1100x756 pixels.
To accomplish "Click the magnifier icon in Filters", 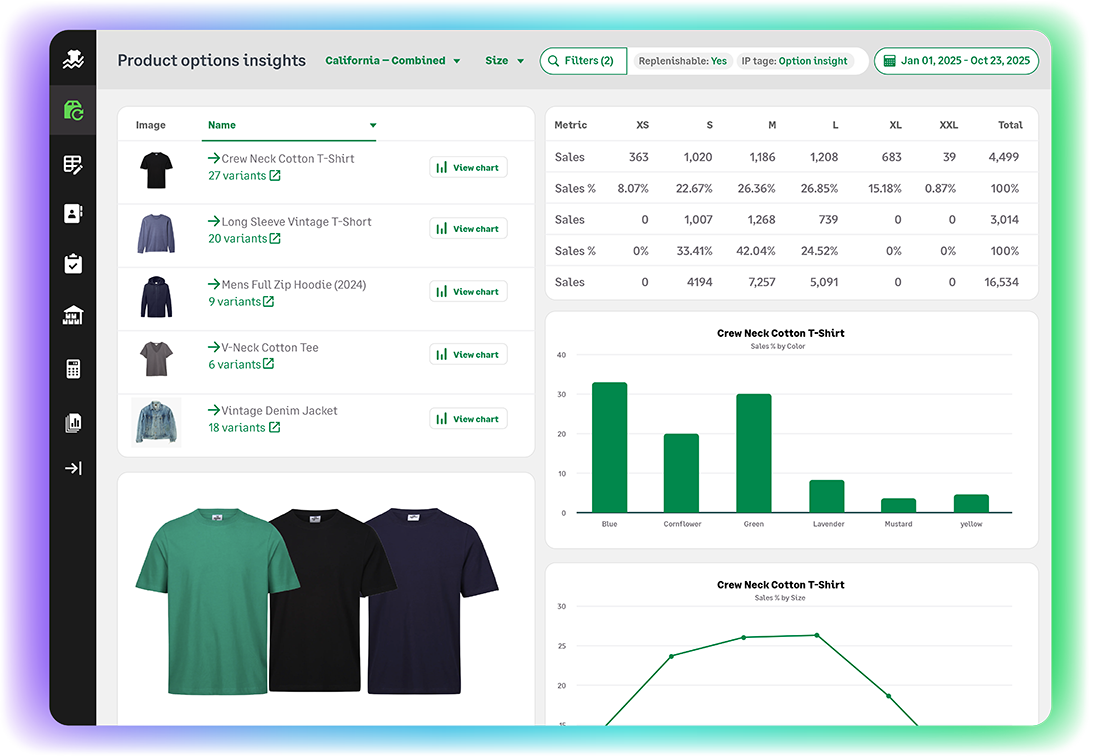I will click(554, 61).
